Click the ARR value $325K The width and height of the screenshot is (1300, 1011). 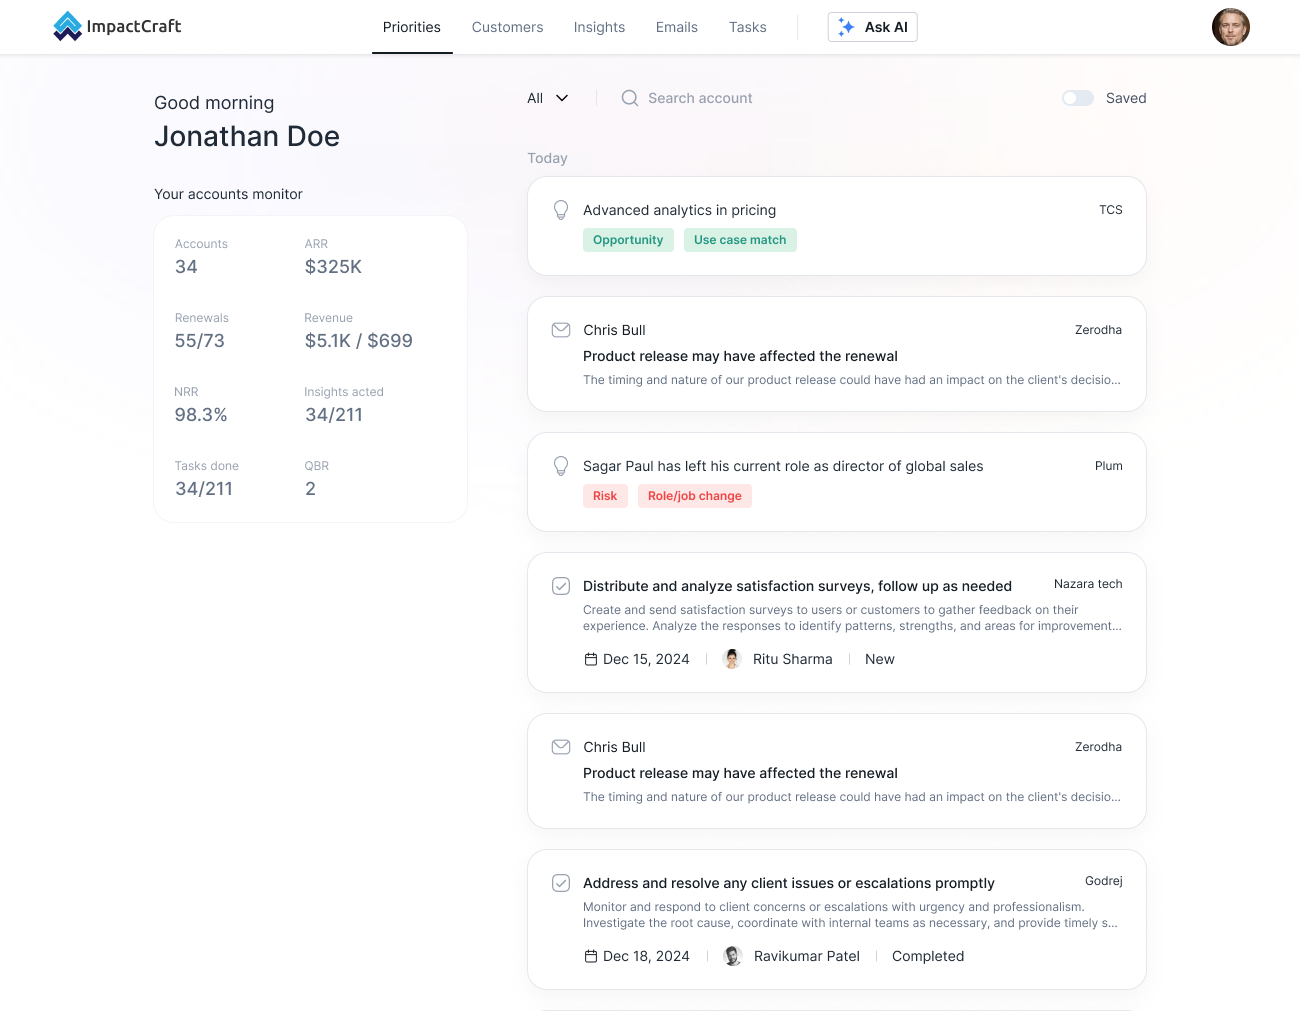(x=333, y=267)
